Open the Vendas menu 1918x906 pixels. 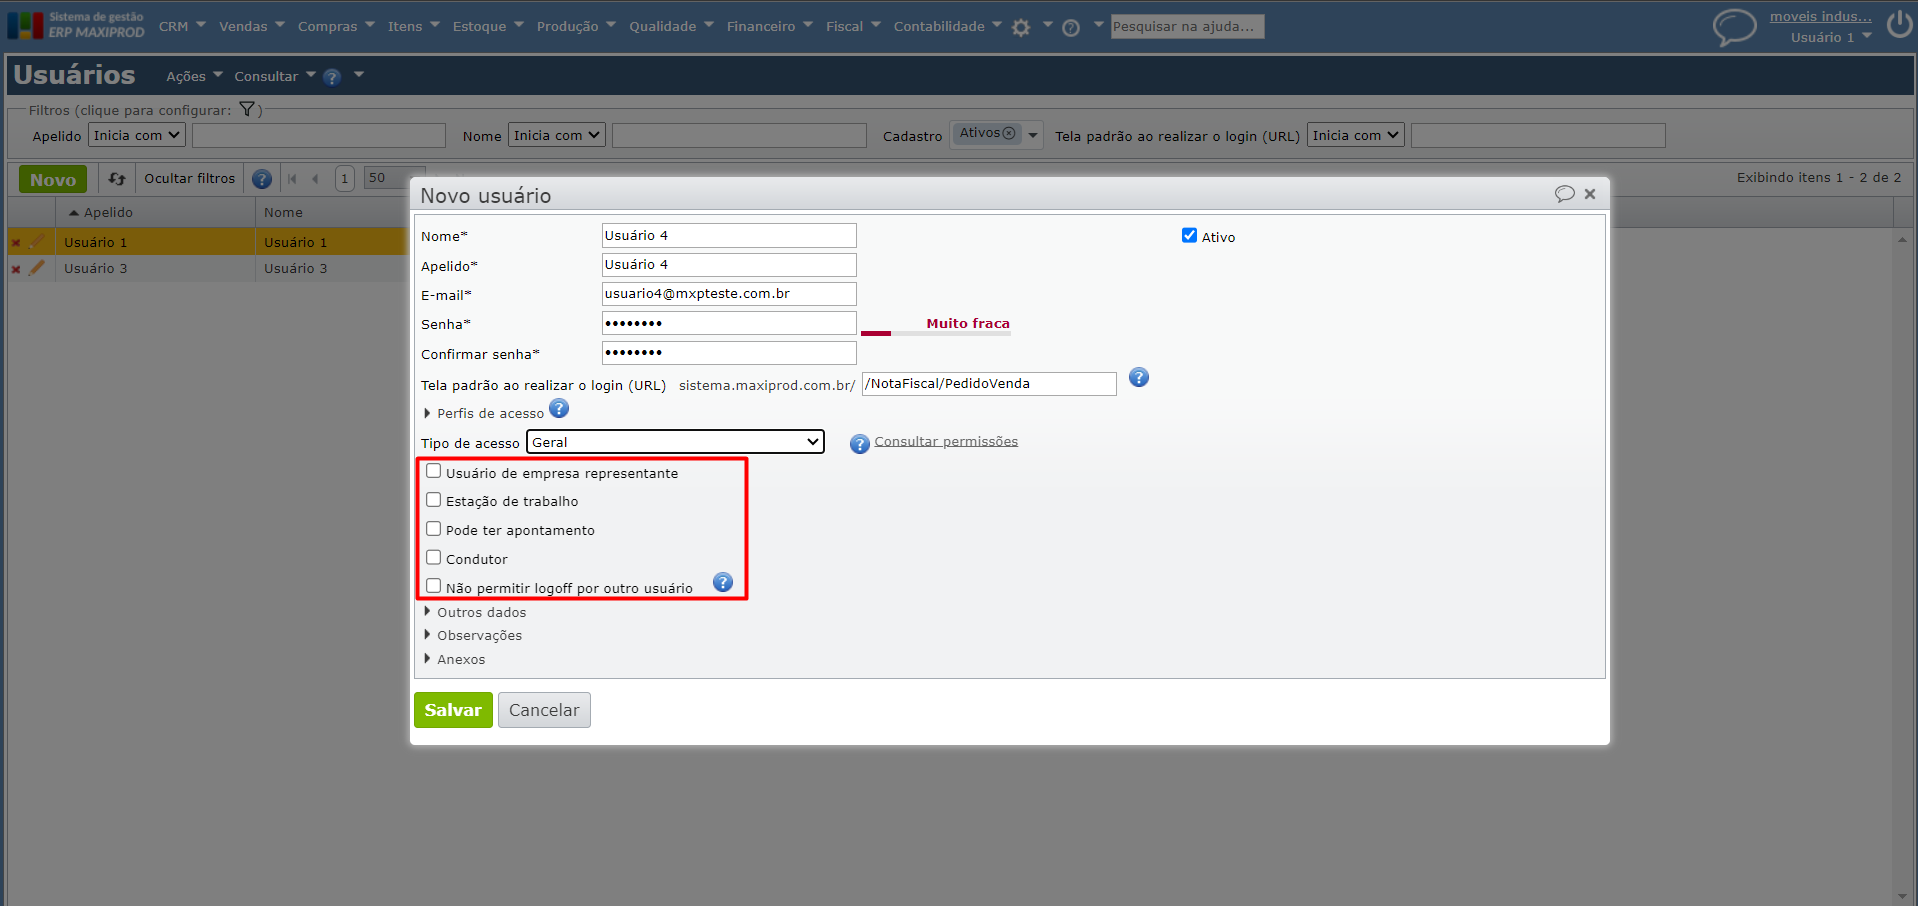tap(252, 26)
